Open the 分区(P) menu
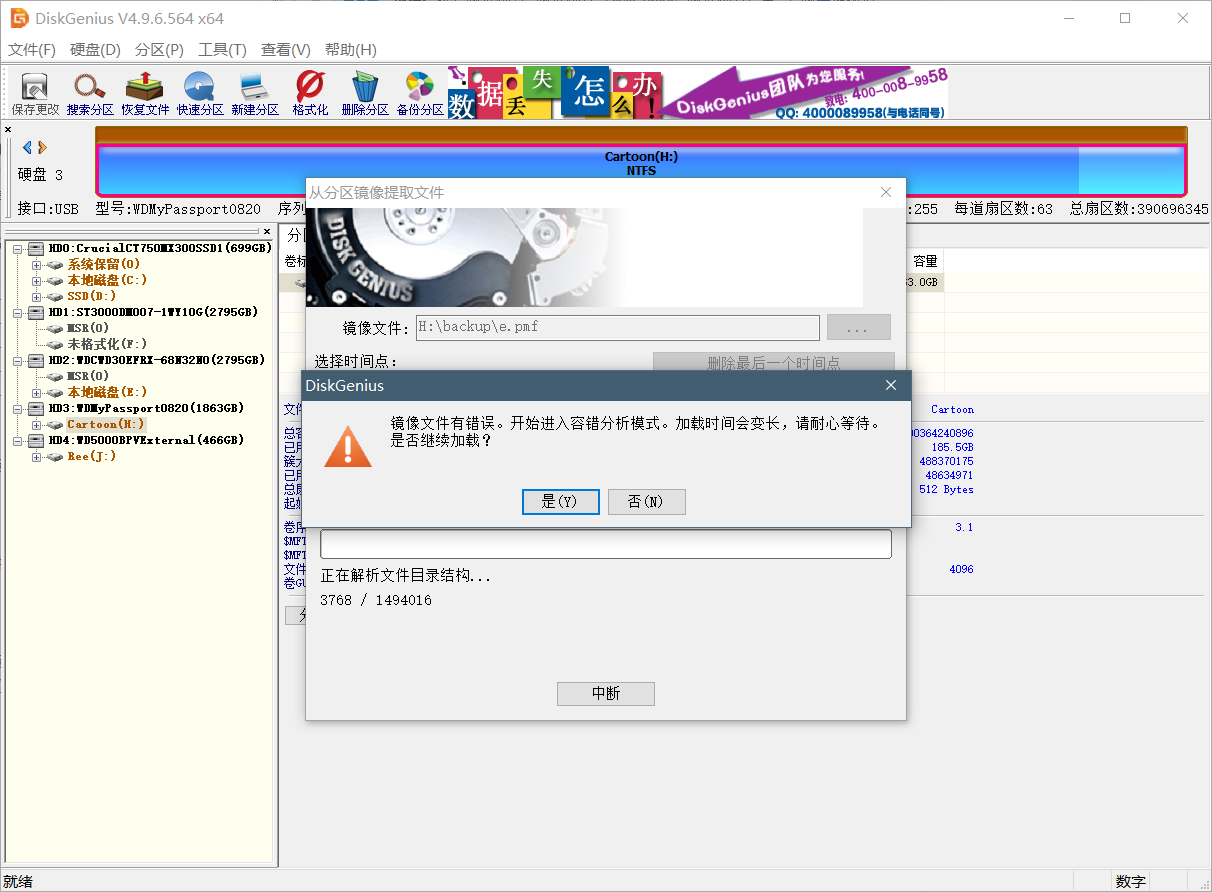 159,50
